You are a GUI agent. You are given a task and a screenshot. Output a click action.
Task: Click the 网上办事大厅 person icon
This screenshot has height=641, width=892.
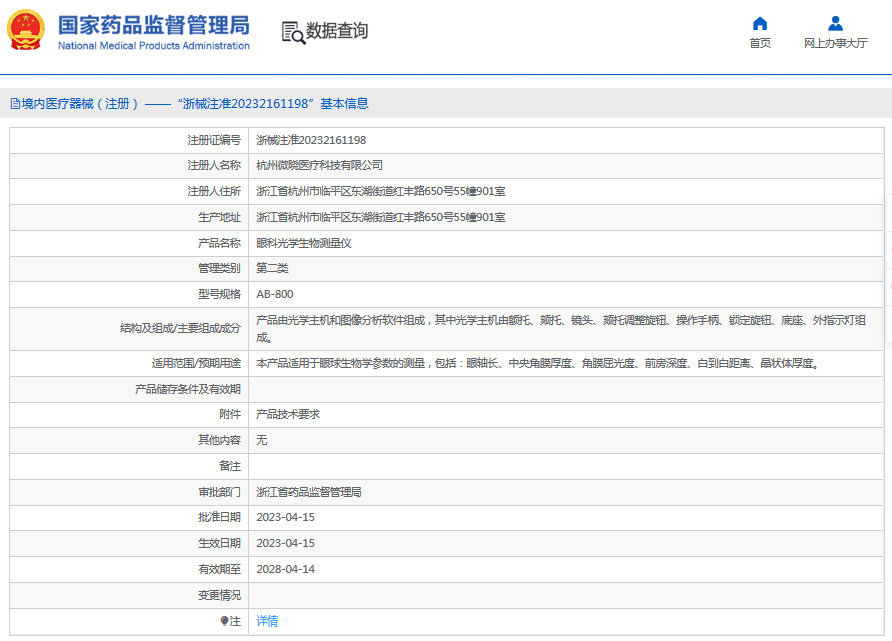coord(835,22)
